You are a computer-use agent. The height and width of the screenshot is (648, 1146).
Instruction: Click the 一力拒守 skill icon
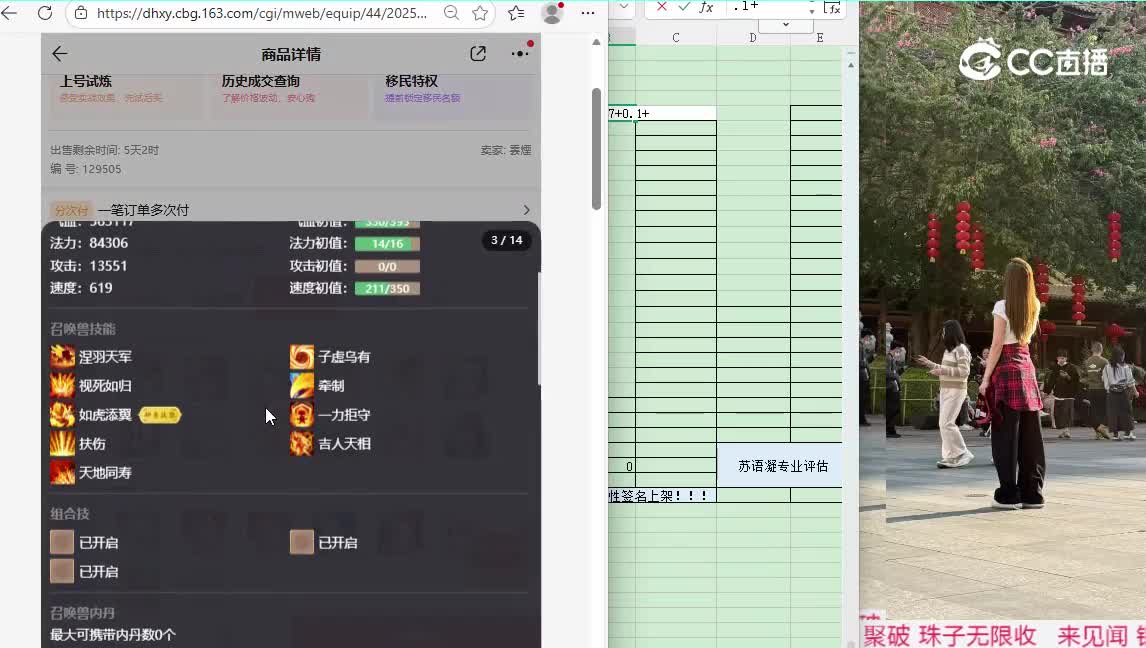(302, 415)
